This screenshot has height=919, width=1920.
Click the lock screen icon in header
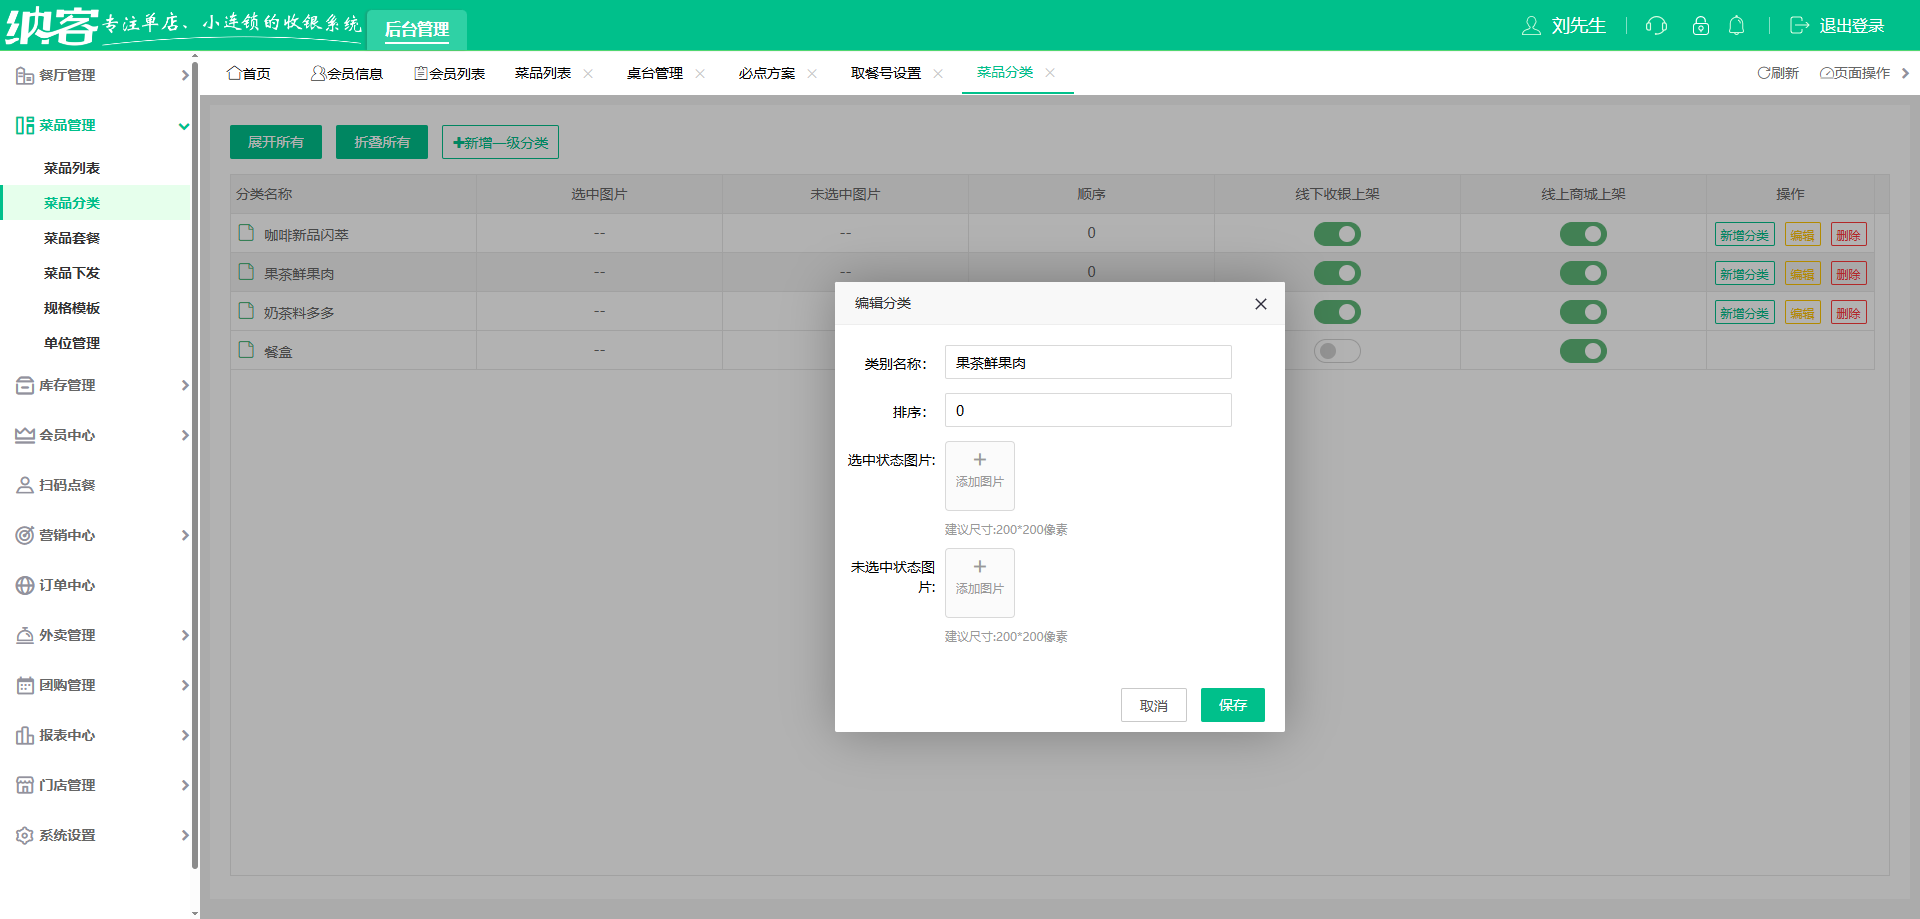[1700, 26]
